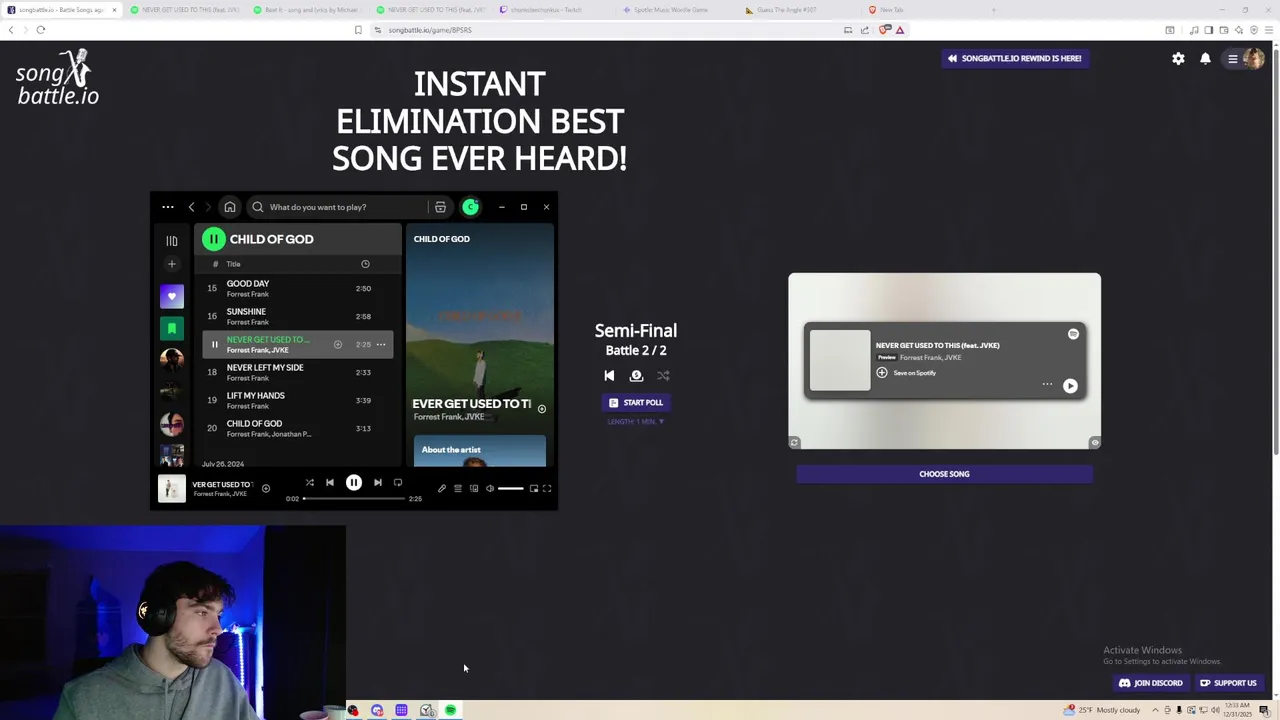Click the songbattle.io logo
The width and height of the screenshot is (1280, 720).
click(58, 77)
